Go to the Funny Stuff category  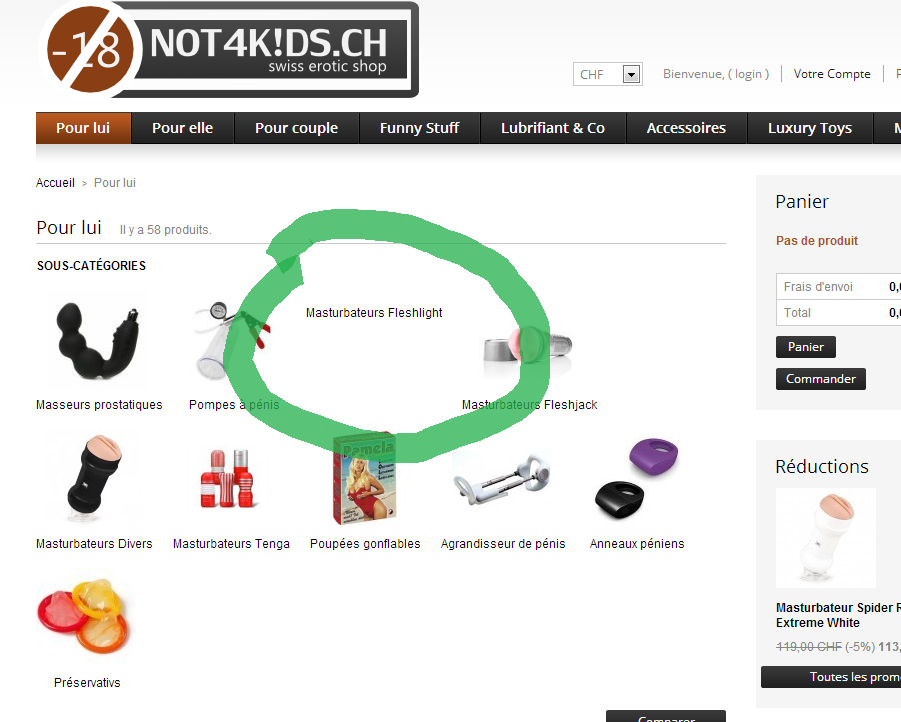click(x=419, y=128)
